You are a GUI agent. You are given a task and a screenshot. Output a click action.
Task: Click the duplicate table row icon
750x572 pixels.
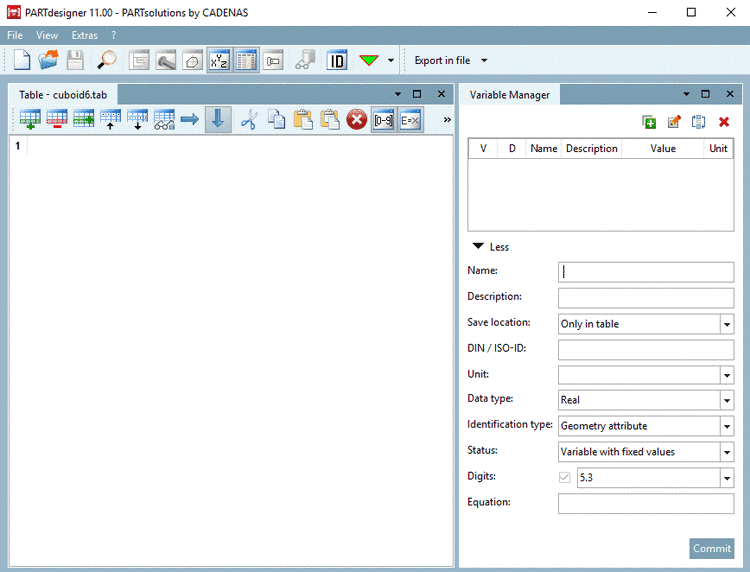pyautogui.click(x=84, y=120)
